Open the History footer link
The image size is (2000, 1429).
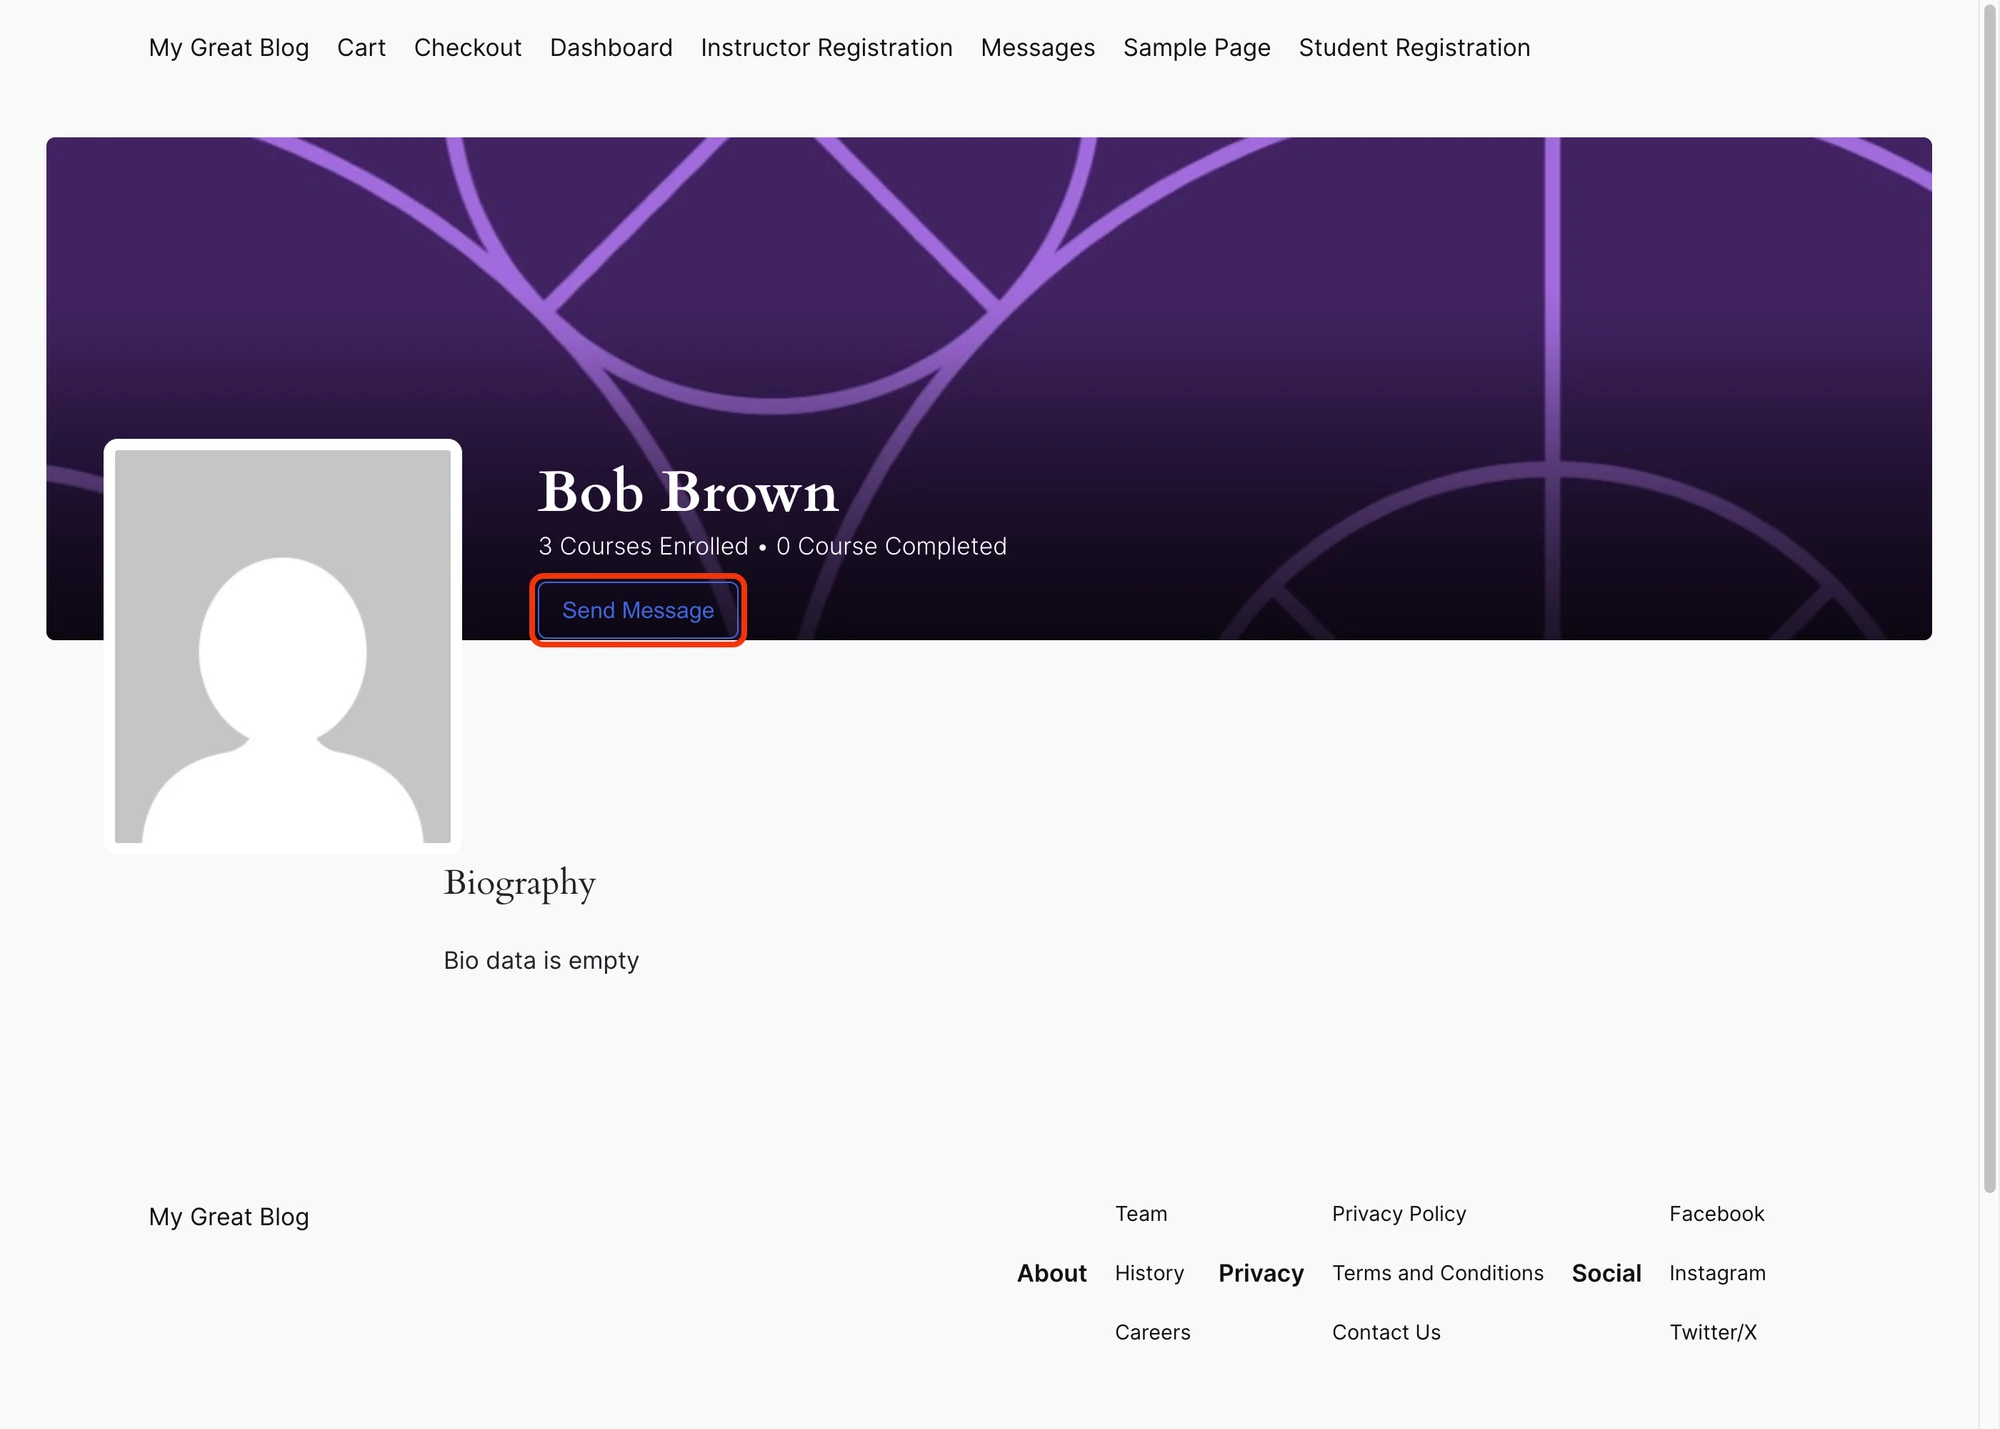click(x=1149, y=1273)
